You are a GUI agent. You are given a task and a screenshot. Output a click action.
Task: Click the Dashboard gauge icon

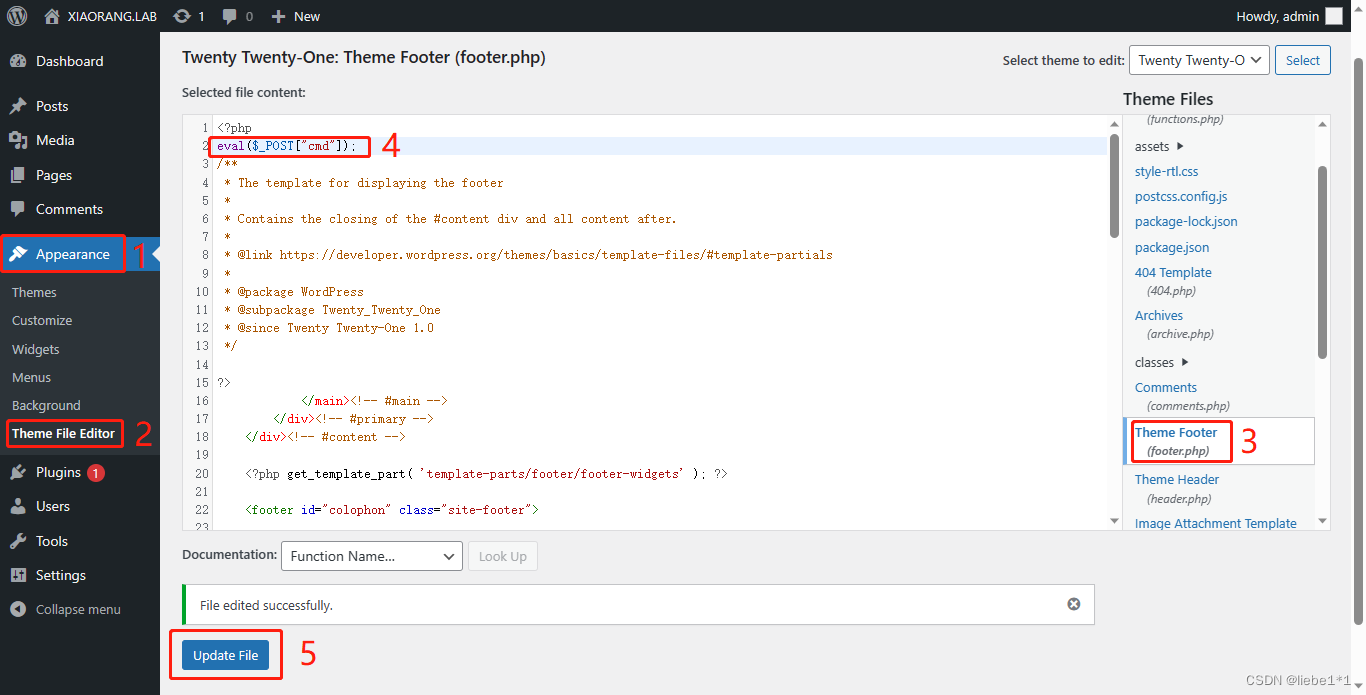point(18,61)
